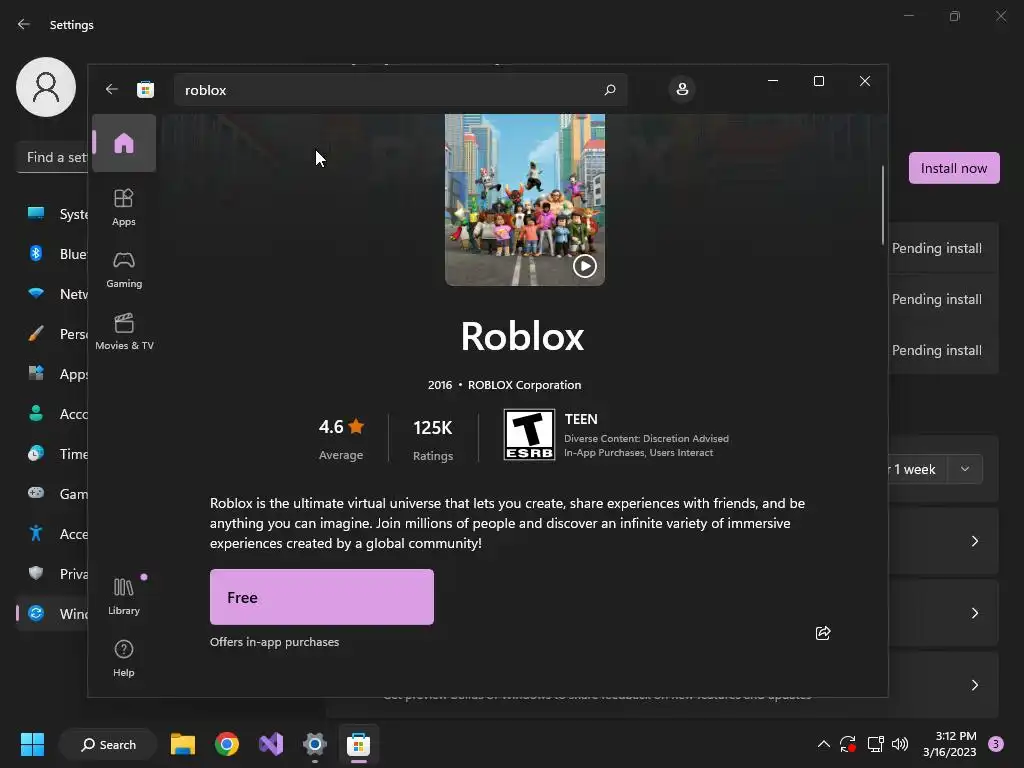
Task: Click the share icon for Roblox
Action: [x=823, y=633]
